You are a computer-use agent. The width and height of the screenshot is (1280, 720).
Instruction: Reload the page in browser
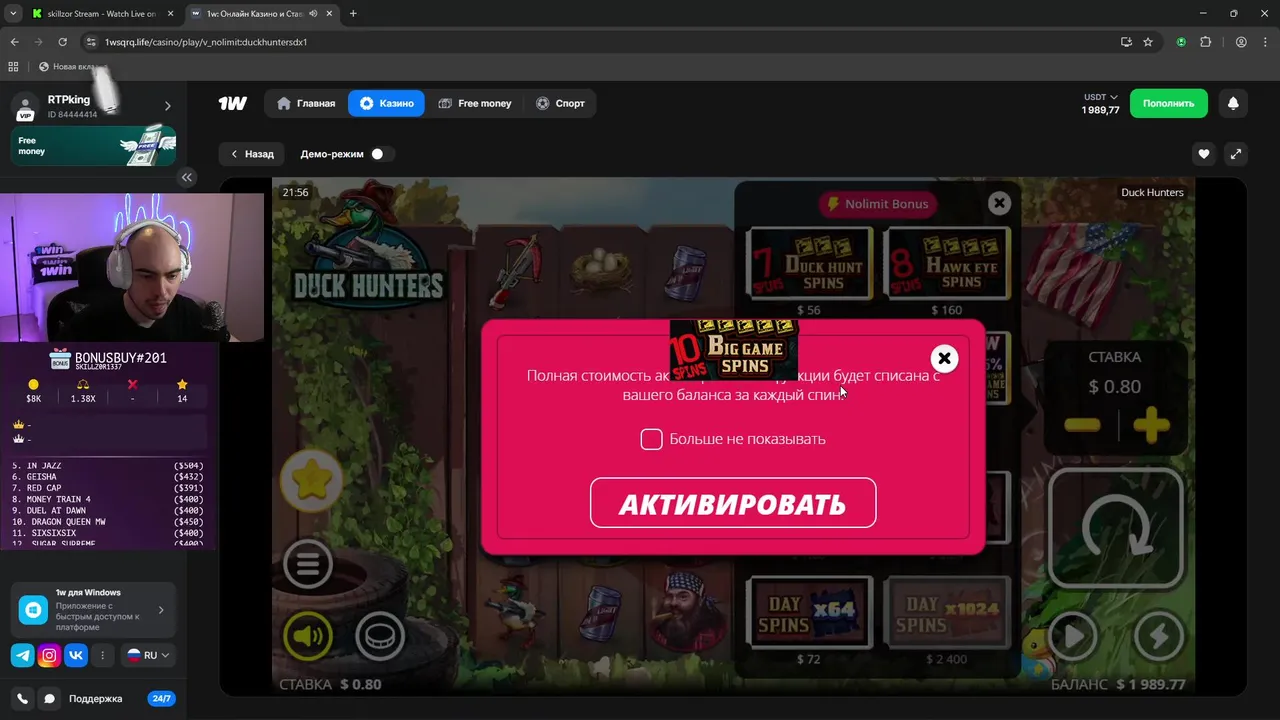tap(62, 42)
